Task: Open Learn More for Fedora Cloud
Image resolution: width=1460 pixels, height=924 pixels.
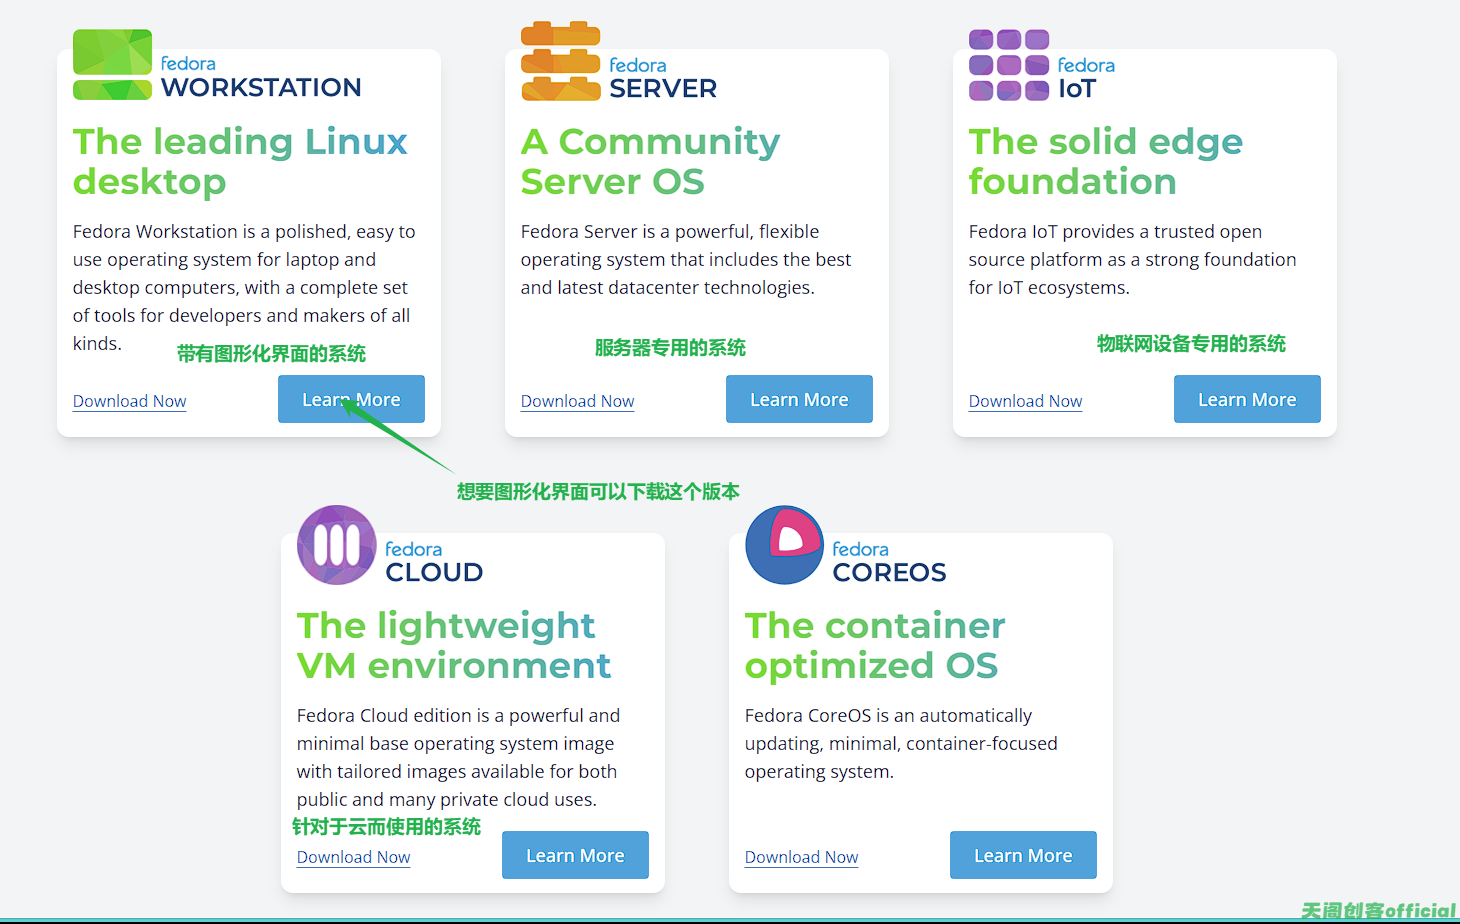Action: pos(575,855)
